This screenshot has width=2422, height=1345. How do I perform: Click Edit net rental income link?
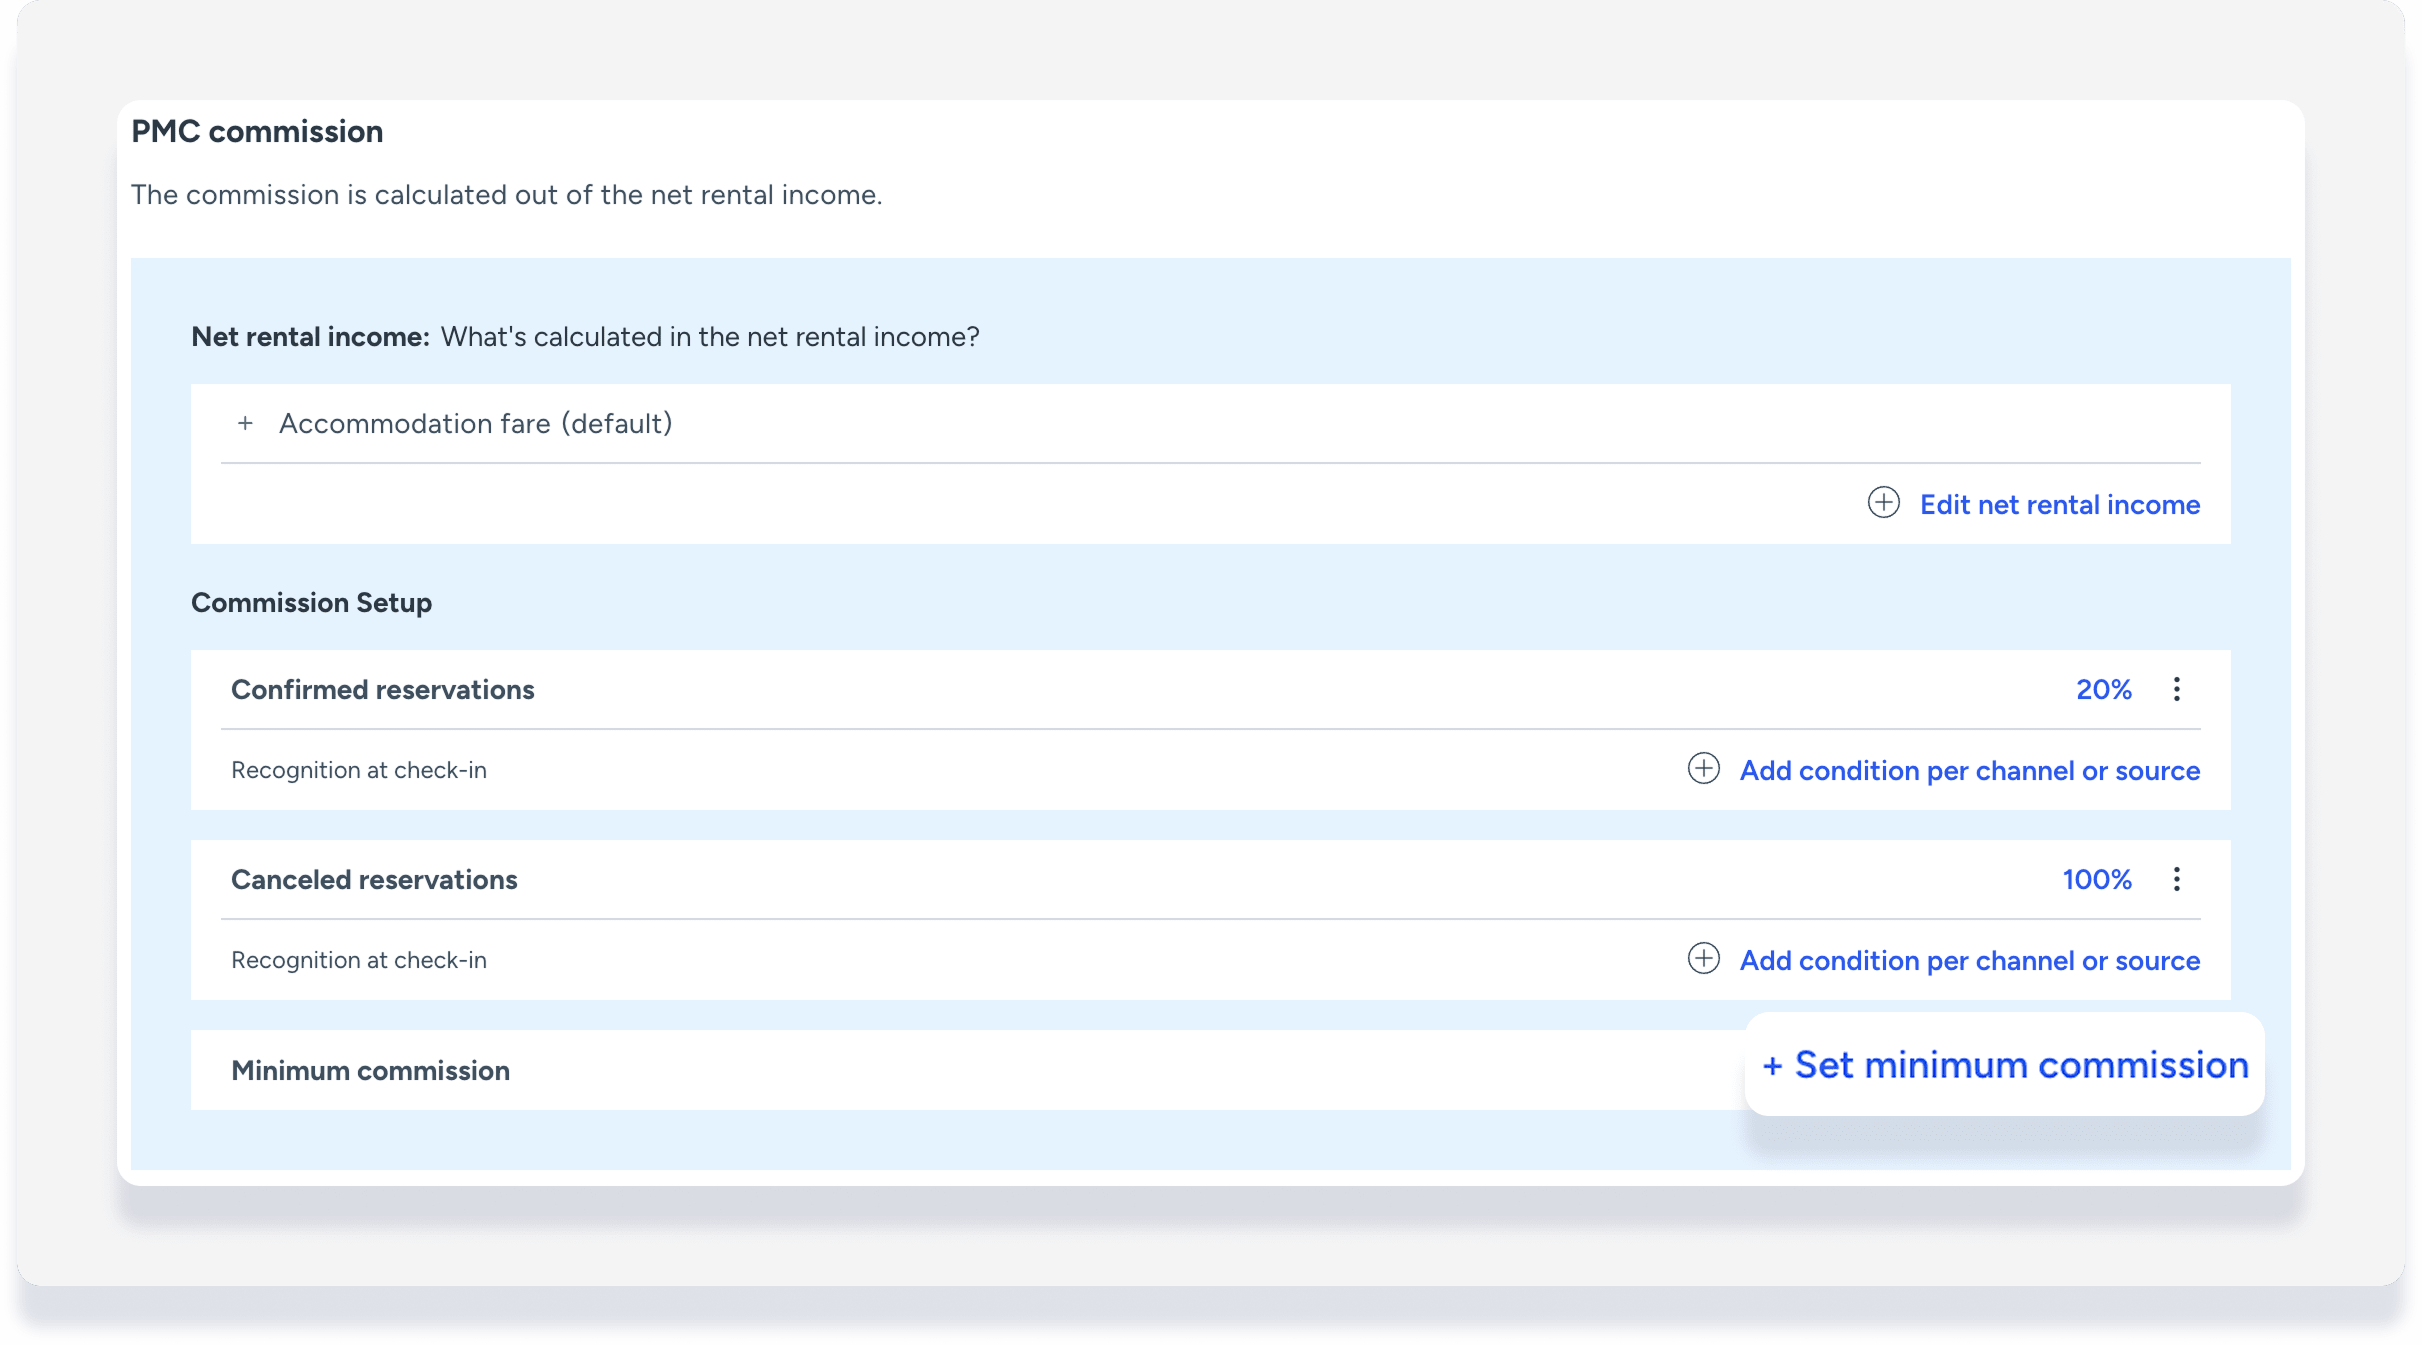(2059, 505)
